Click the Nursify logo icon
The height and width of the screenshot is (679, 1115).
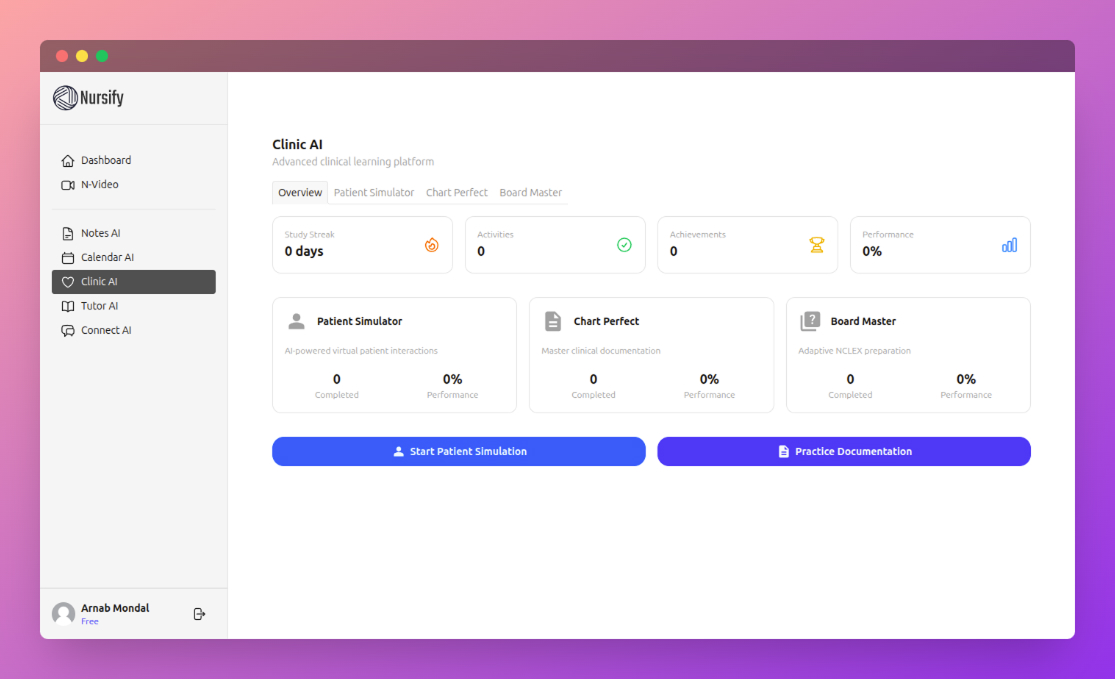[65, 98]
